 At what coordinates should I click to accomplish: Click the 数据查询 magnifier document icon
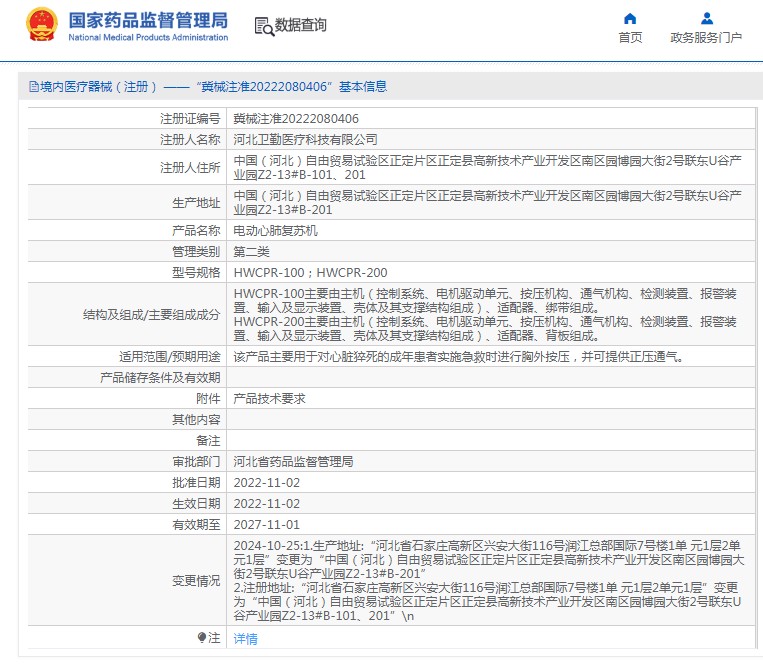pos(264,26)
